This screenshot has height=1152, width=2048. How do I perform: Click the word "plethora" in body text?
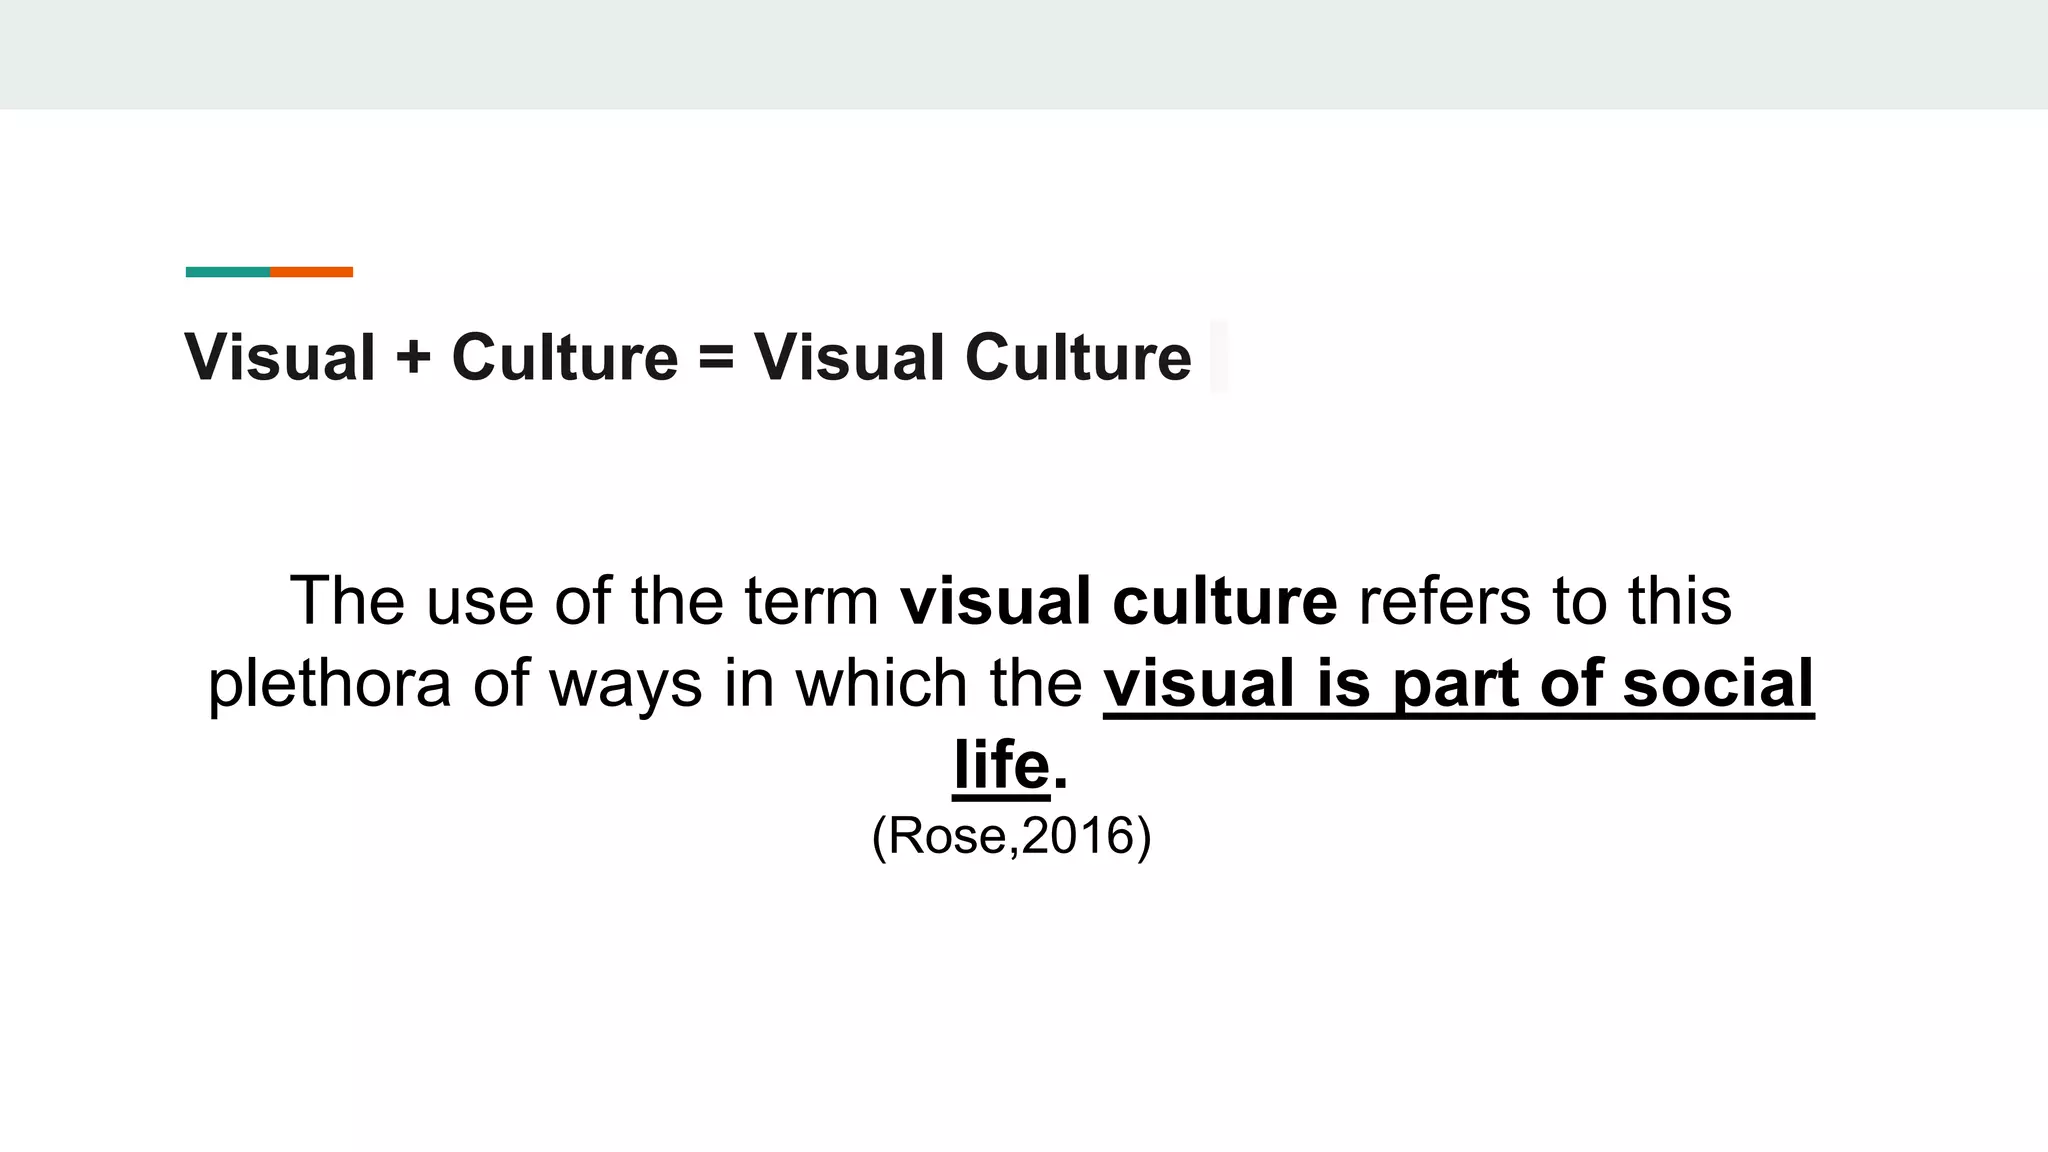click(x=329, y=685)
